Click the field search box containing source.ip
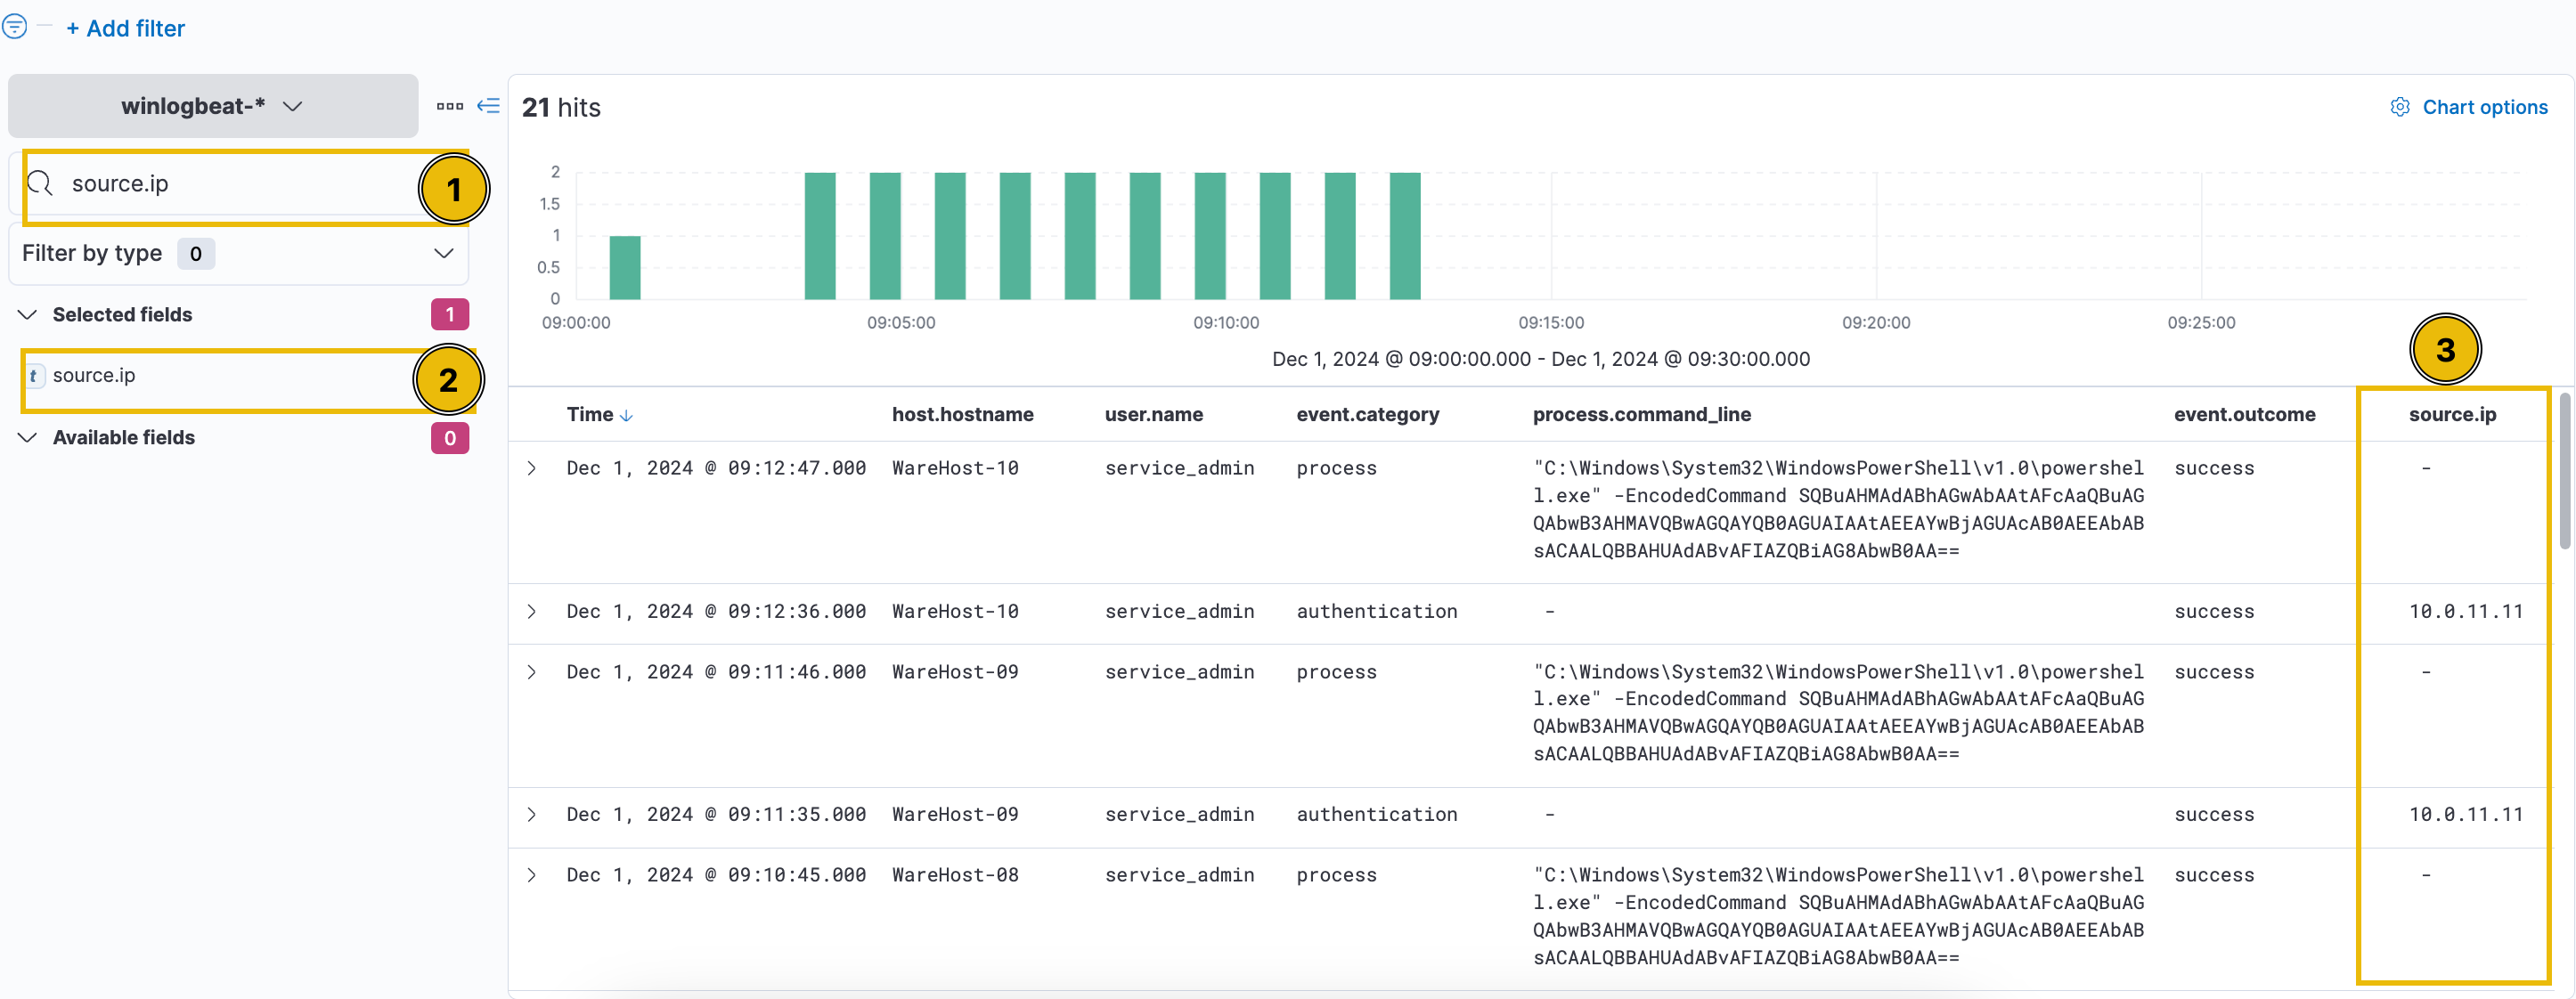This screenshot has width=2576, height=999. click(x=240, y=184)
